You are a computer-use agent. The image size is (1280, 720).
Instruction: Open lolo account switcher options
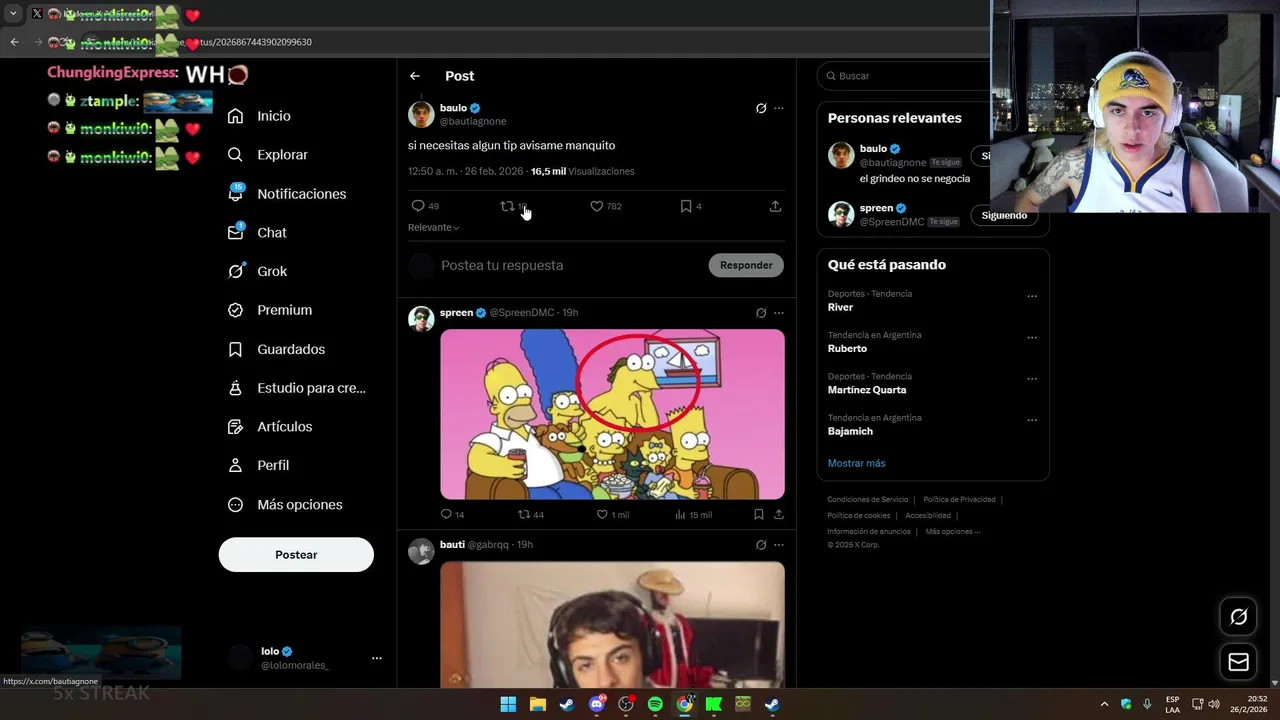tap(377, 658)
